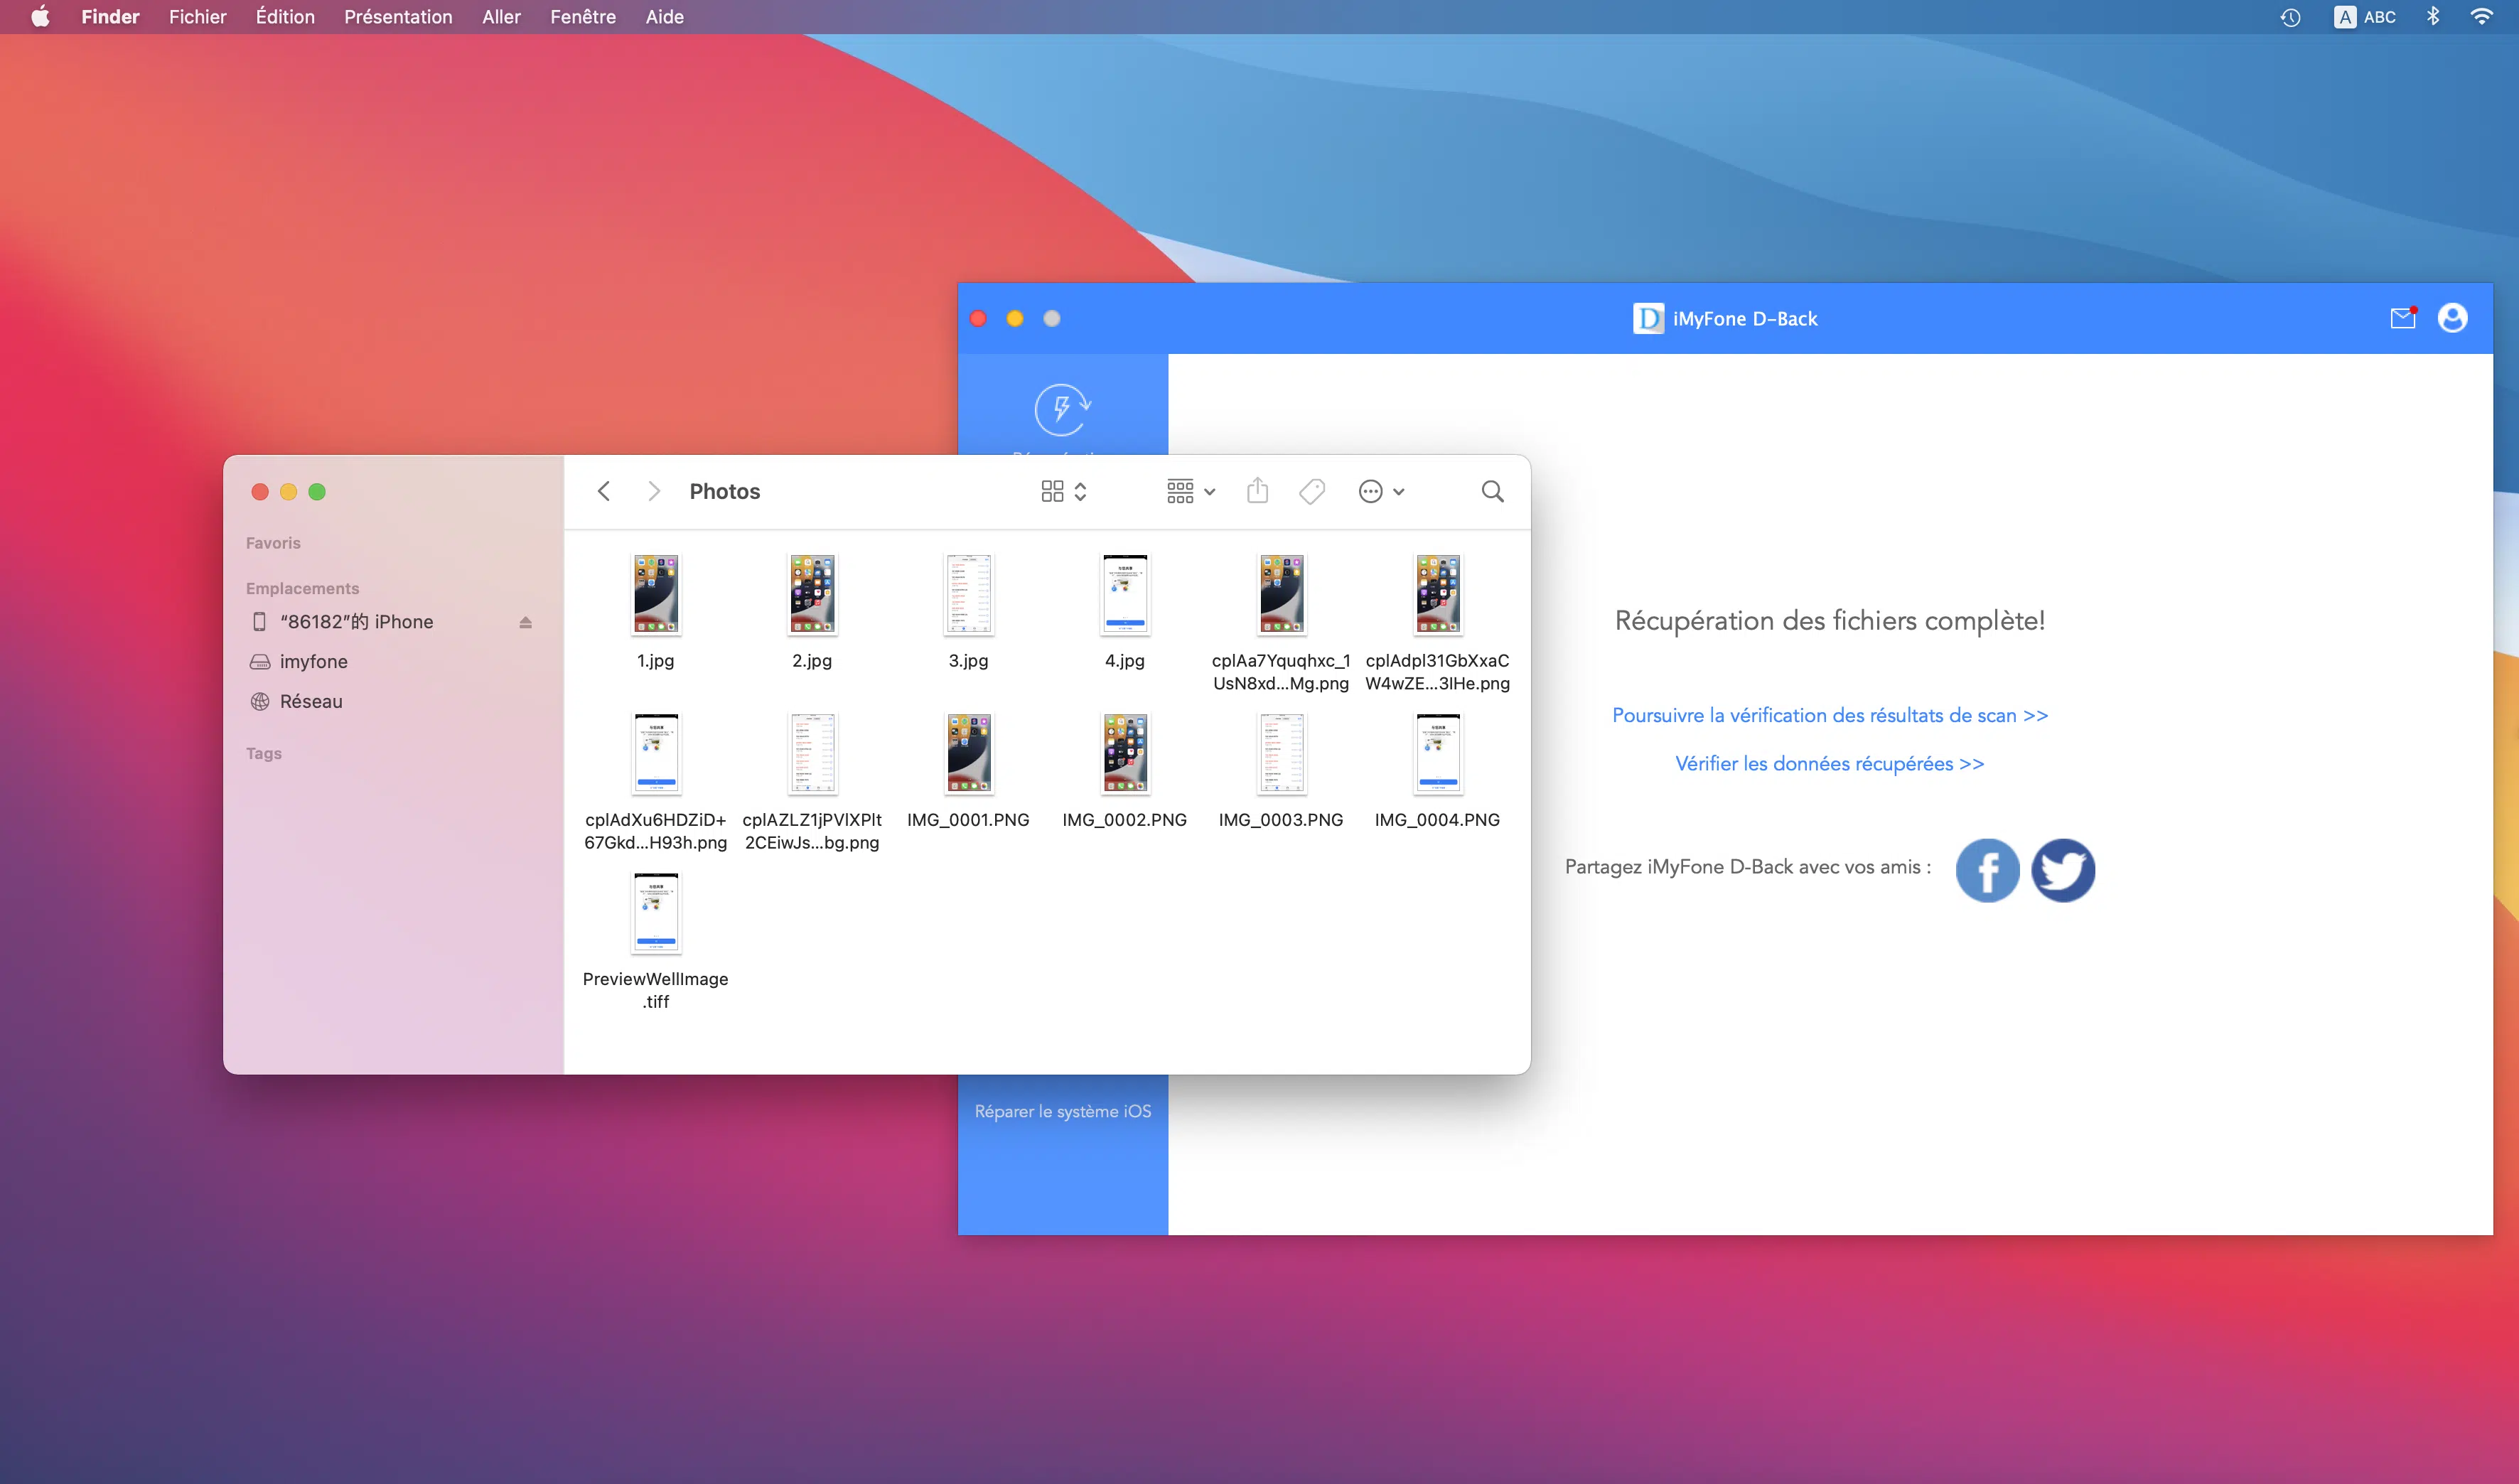
Task: Open the Fenêtre menu
Action: pos(583,17)
